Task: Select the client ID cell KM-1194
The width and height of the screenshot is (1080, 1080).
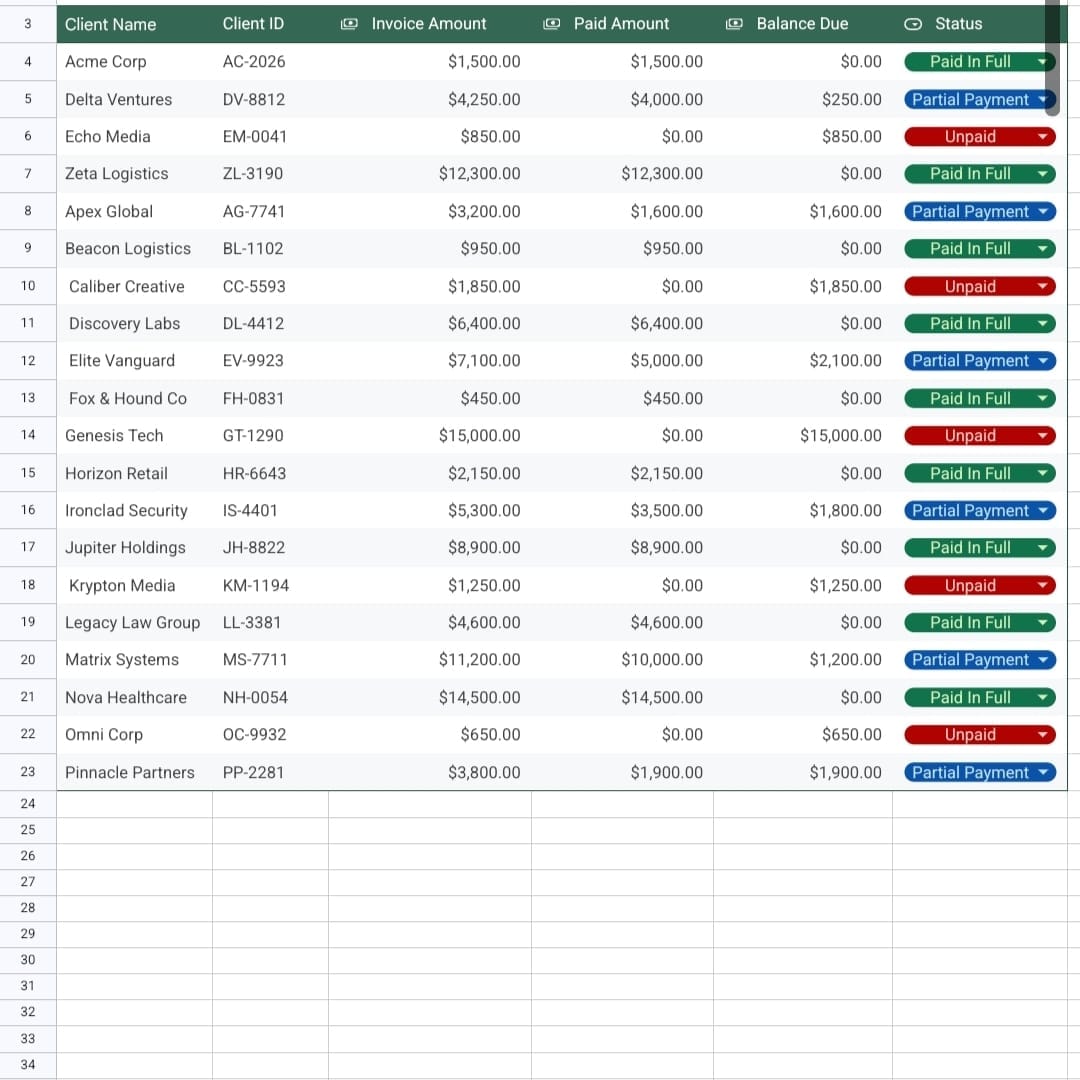Action: point(271,585)
